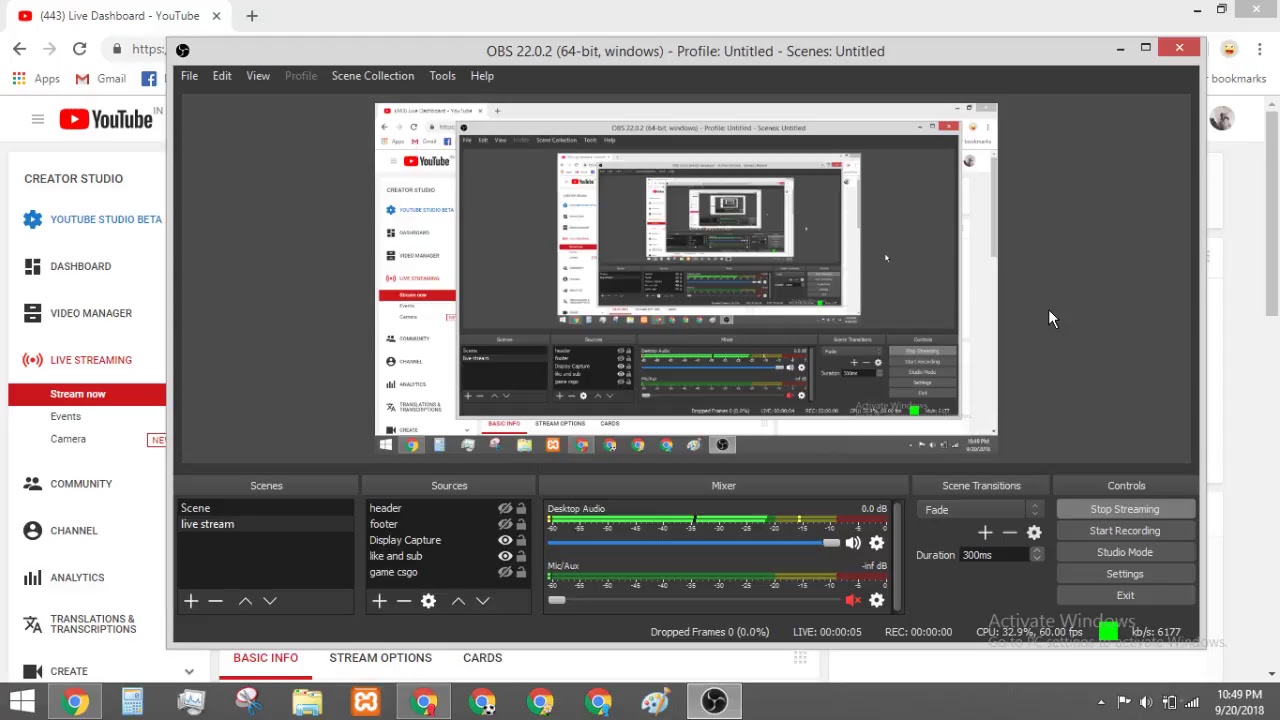Click the YouTube logo in browser page
The height and width of the screenshot is (720, 1280).
[x=106, y=120]
